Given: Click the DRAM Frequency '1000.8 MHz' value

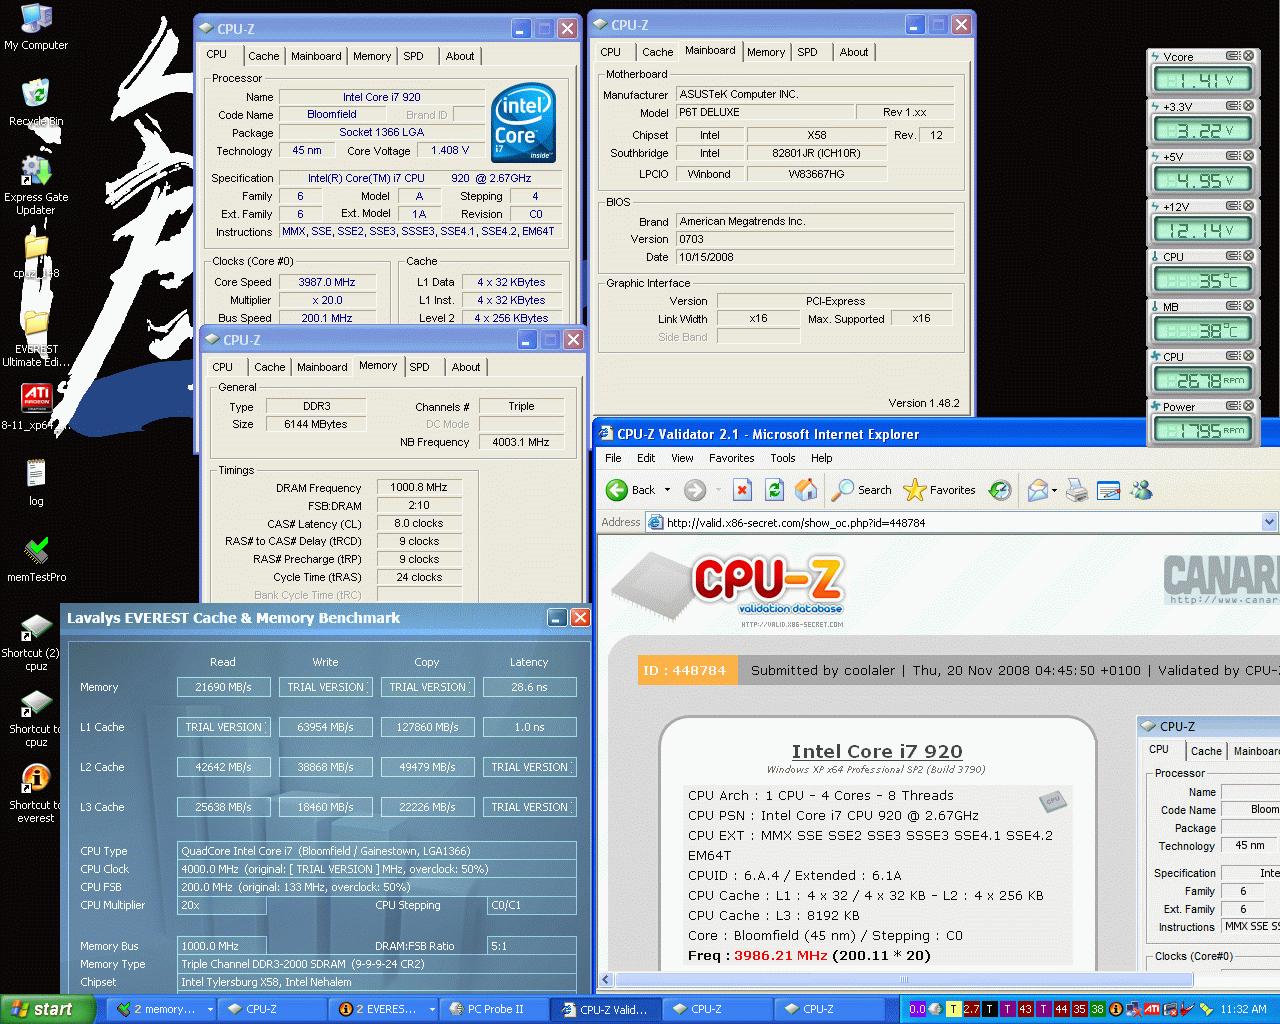Looking at the screenshot, I should tap(419, 487).
